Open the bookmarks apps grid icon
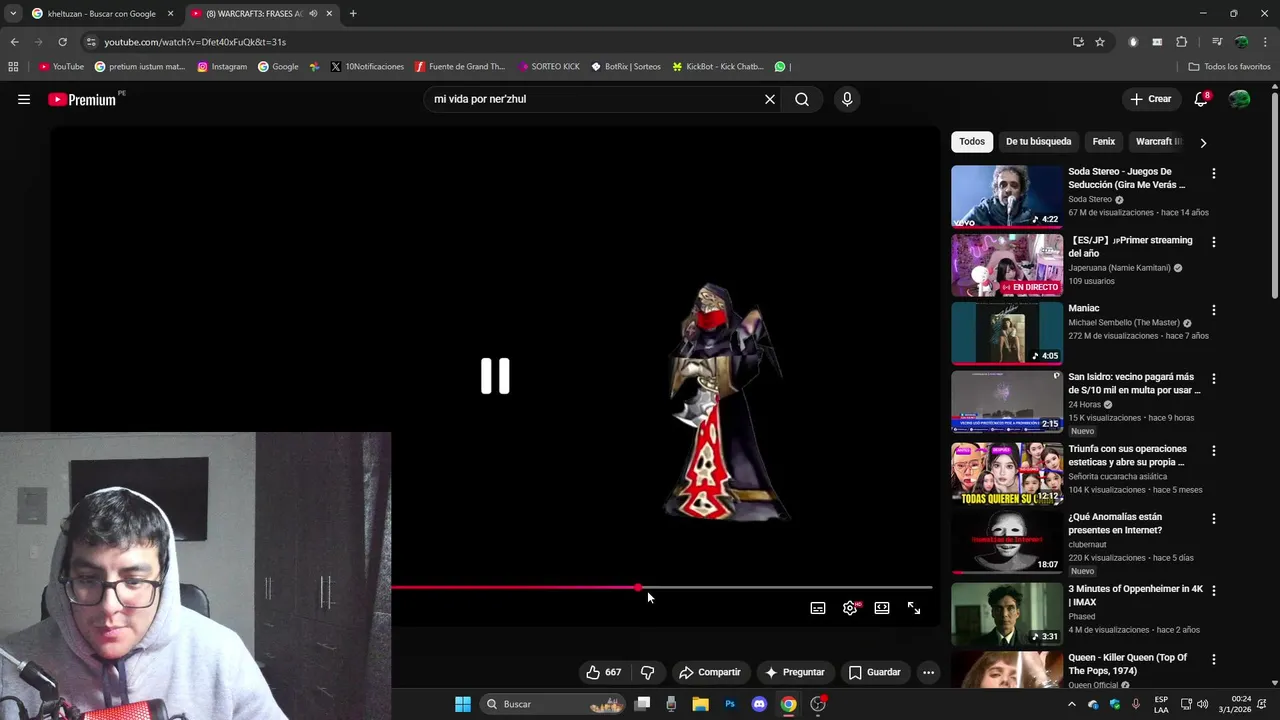The width and height of the screenshot is (1280, 720). [13, 67]
